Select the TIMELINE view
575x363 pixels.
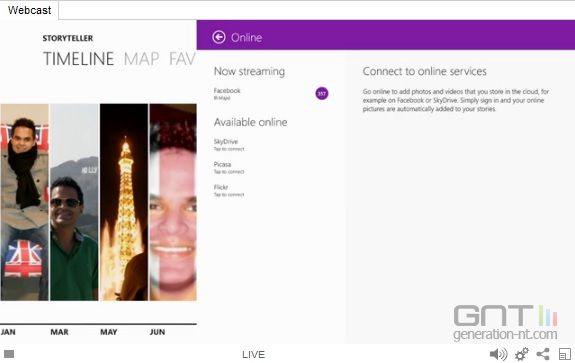tap(78, 59)
